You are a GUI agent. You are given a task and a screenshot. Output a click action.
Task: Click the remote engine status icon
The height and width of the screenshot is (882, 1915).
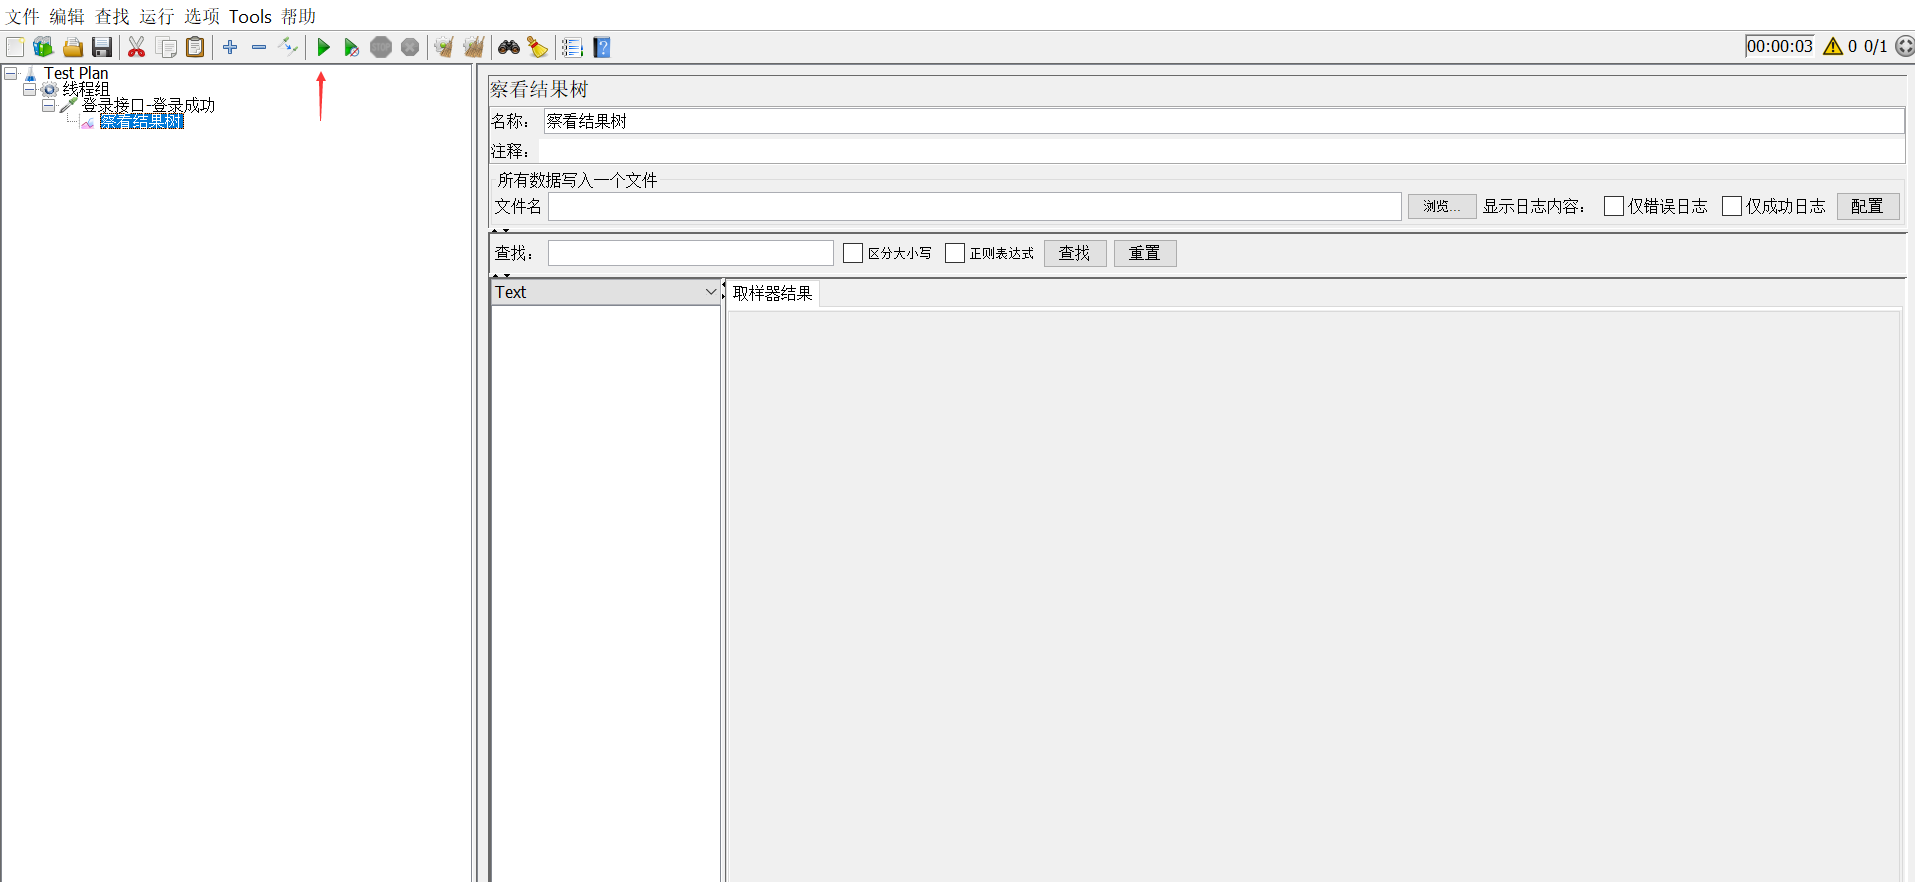(1905, 46)
